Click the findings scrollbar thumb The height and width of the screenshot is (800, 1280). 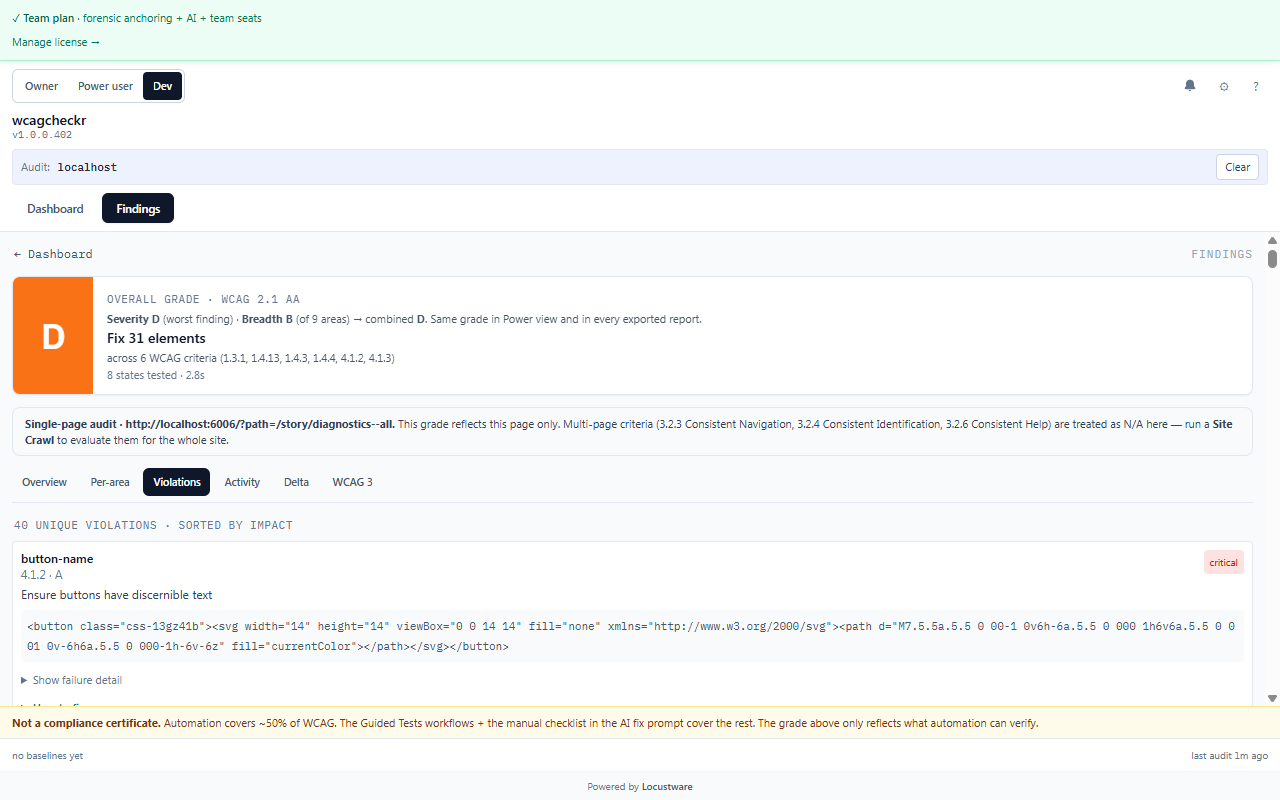[x=1272, y=259]
